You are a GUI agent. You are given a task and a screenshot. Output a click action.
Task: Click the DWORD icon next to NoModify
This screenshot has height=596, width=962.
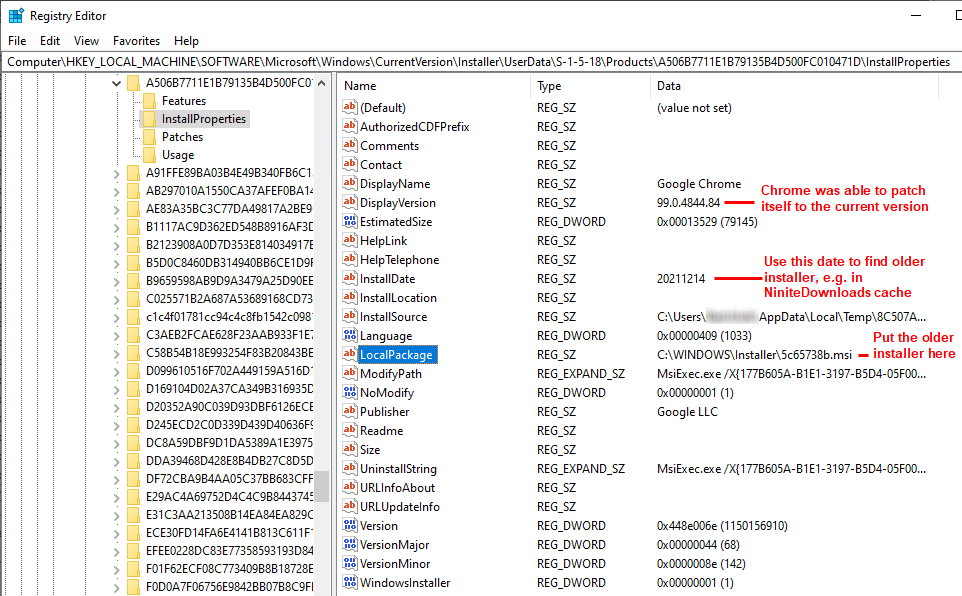[350, 392]
